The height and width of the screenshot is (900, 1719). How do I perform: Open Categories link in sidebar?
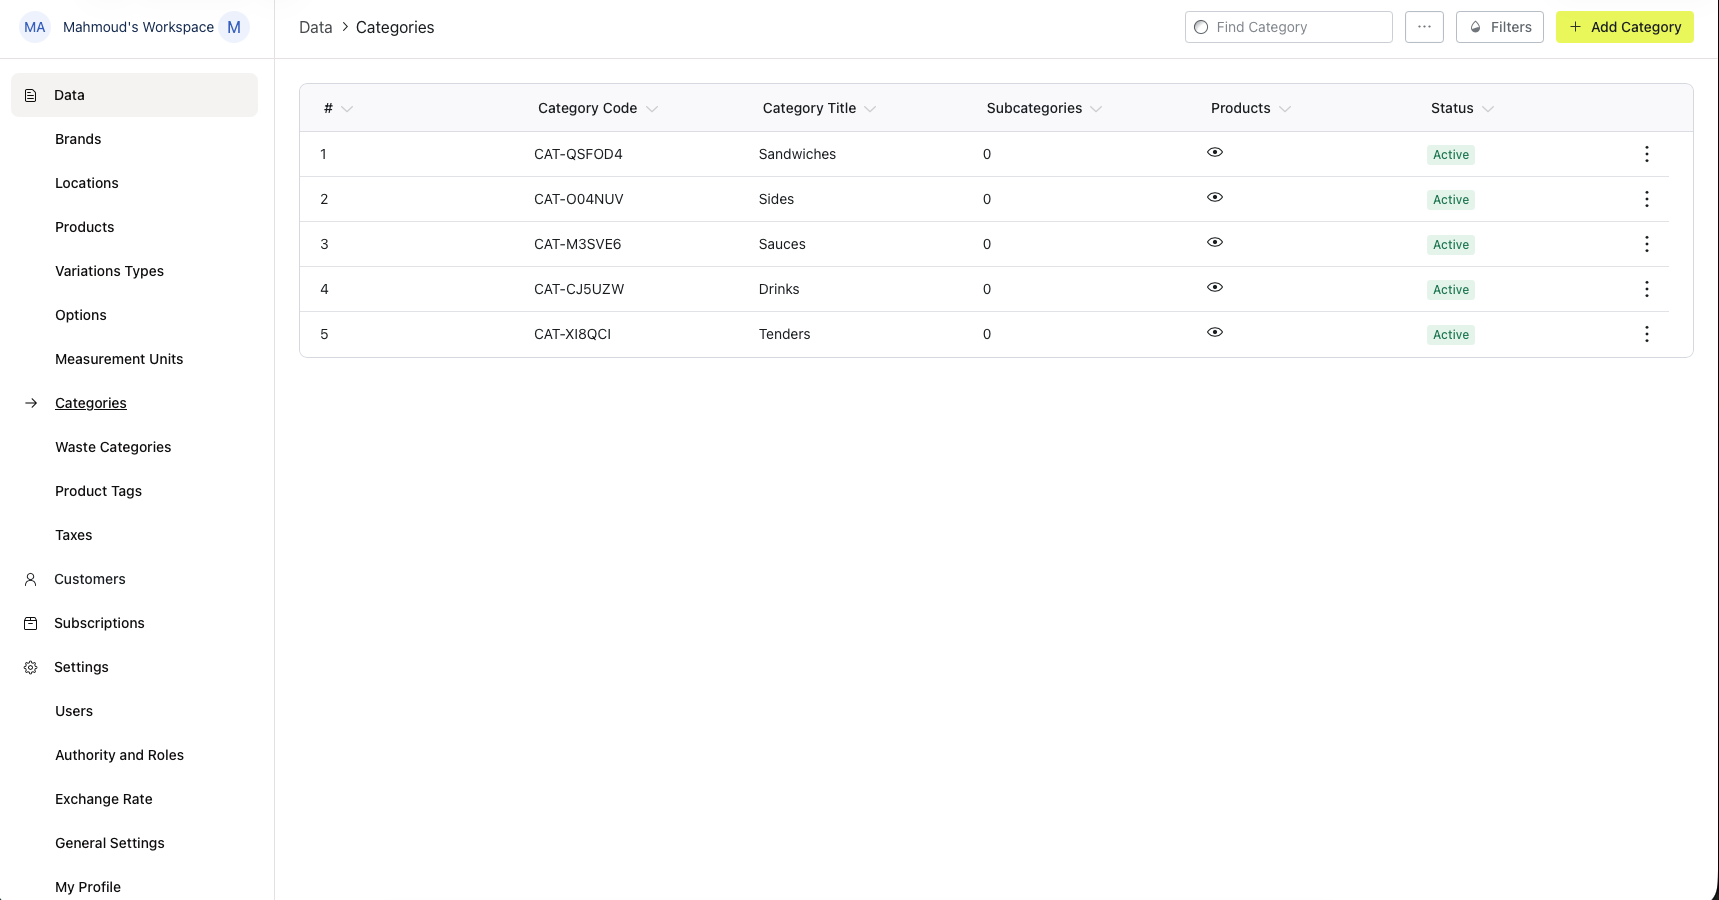click(x=91, y=403)
